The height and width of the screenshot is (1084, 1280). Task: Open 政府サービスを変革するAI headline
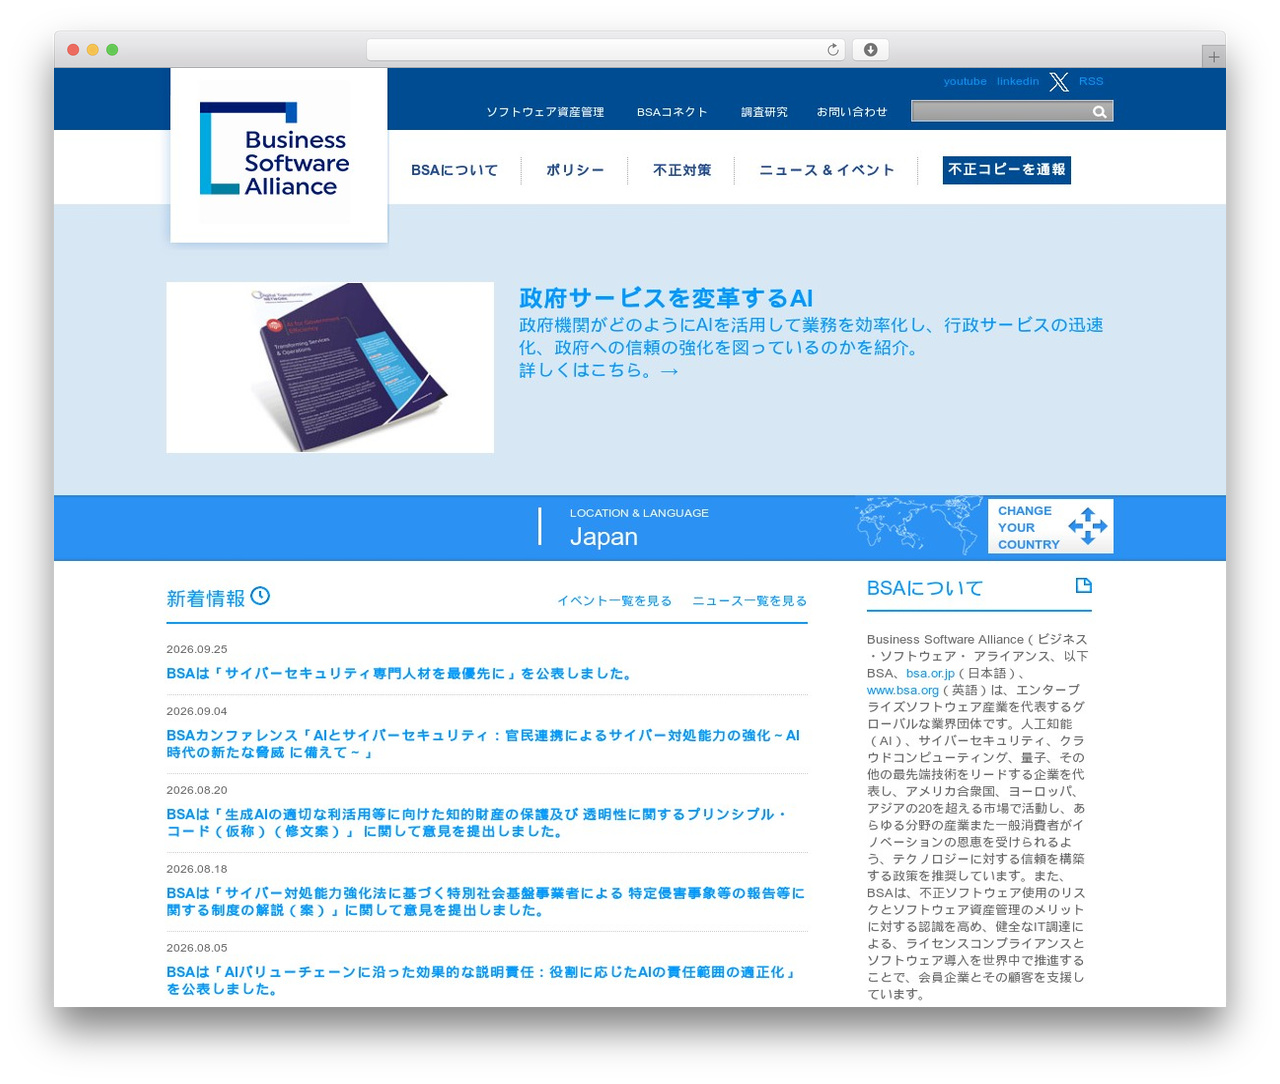[x=666, y=298]
